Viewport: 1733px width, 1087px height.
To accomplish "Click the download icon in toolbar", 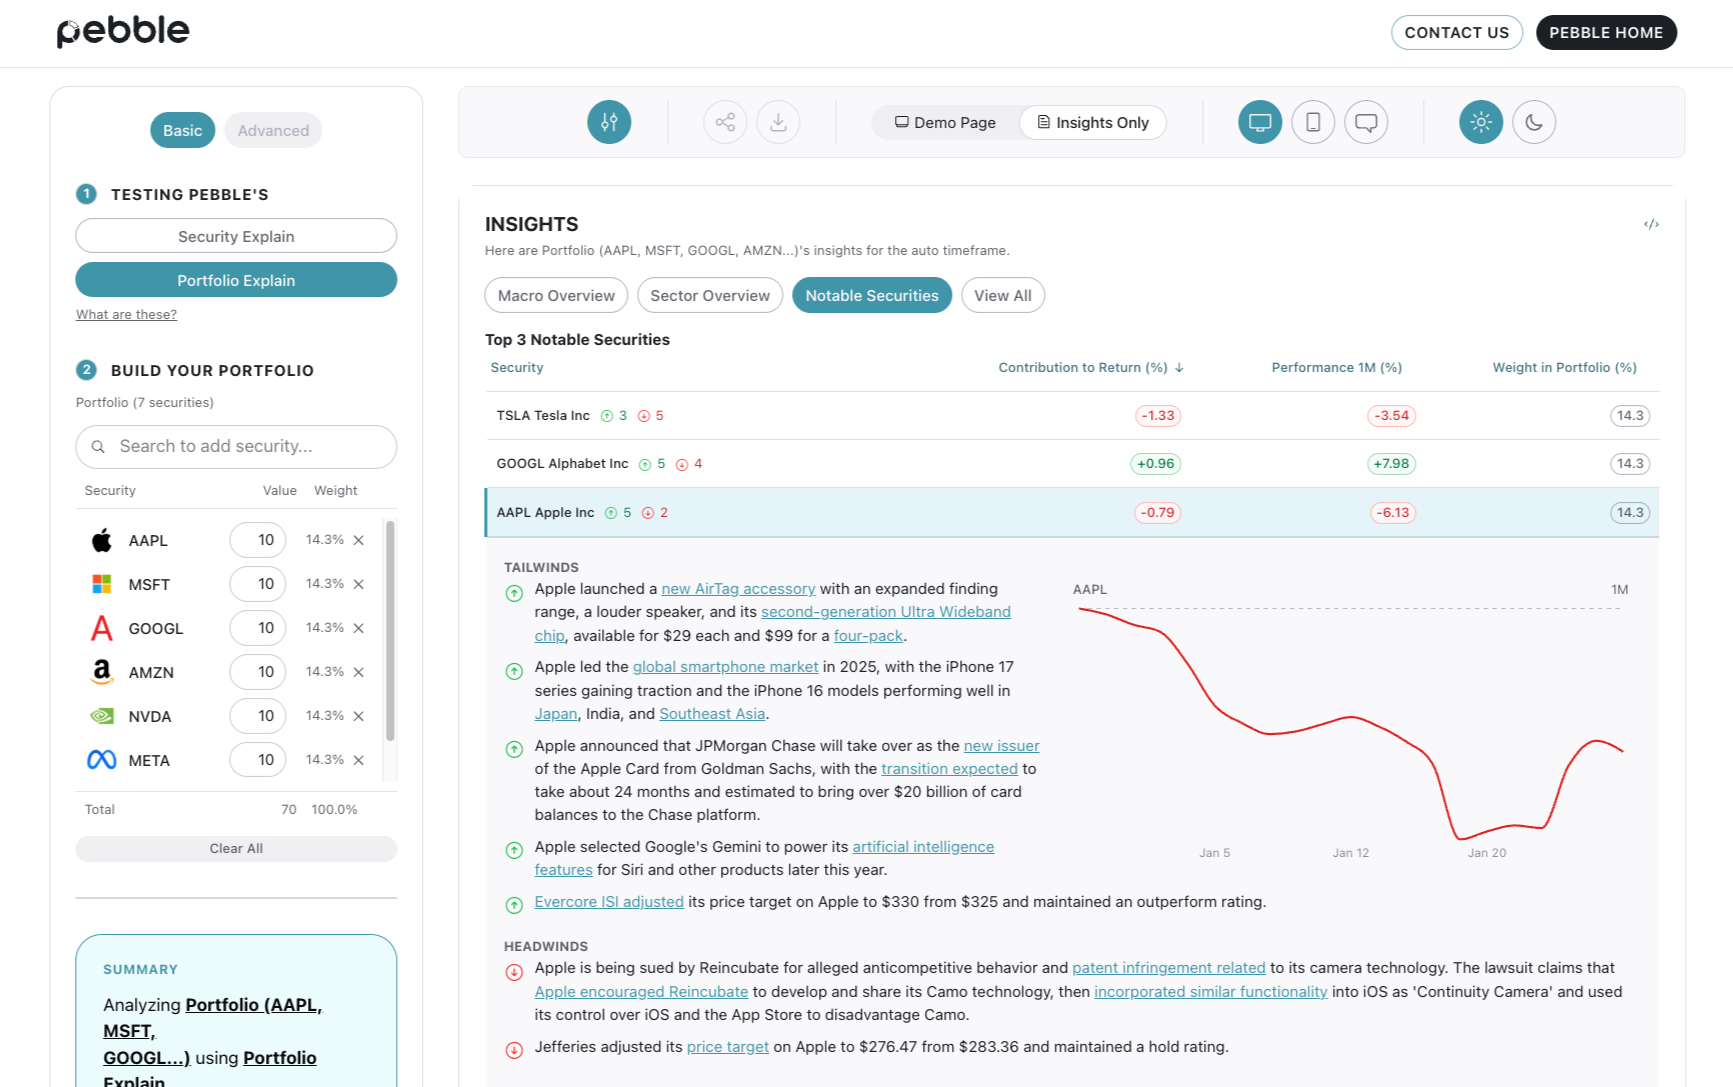I will pos(778,122).
